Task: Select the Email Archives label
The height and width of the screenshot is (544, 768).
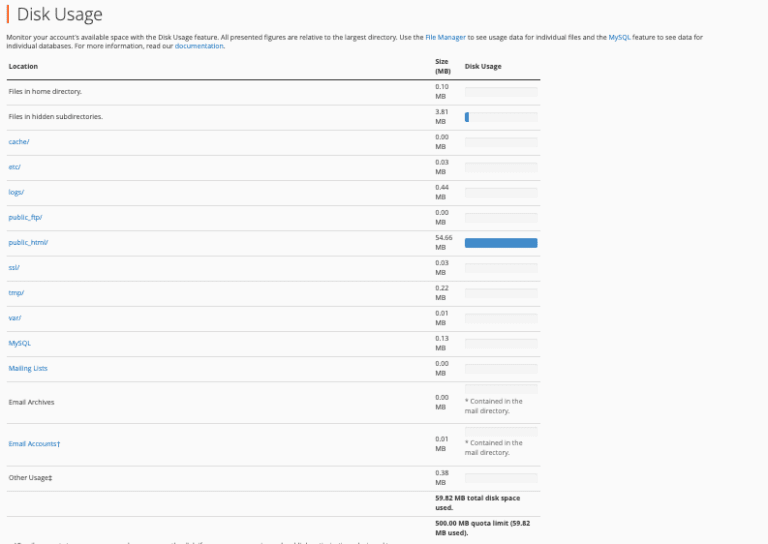Action: point(31,402)
